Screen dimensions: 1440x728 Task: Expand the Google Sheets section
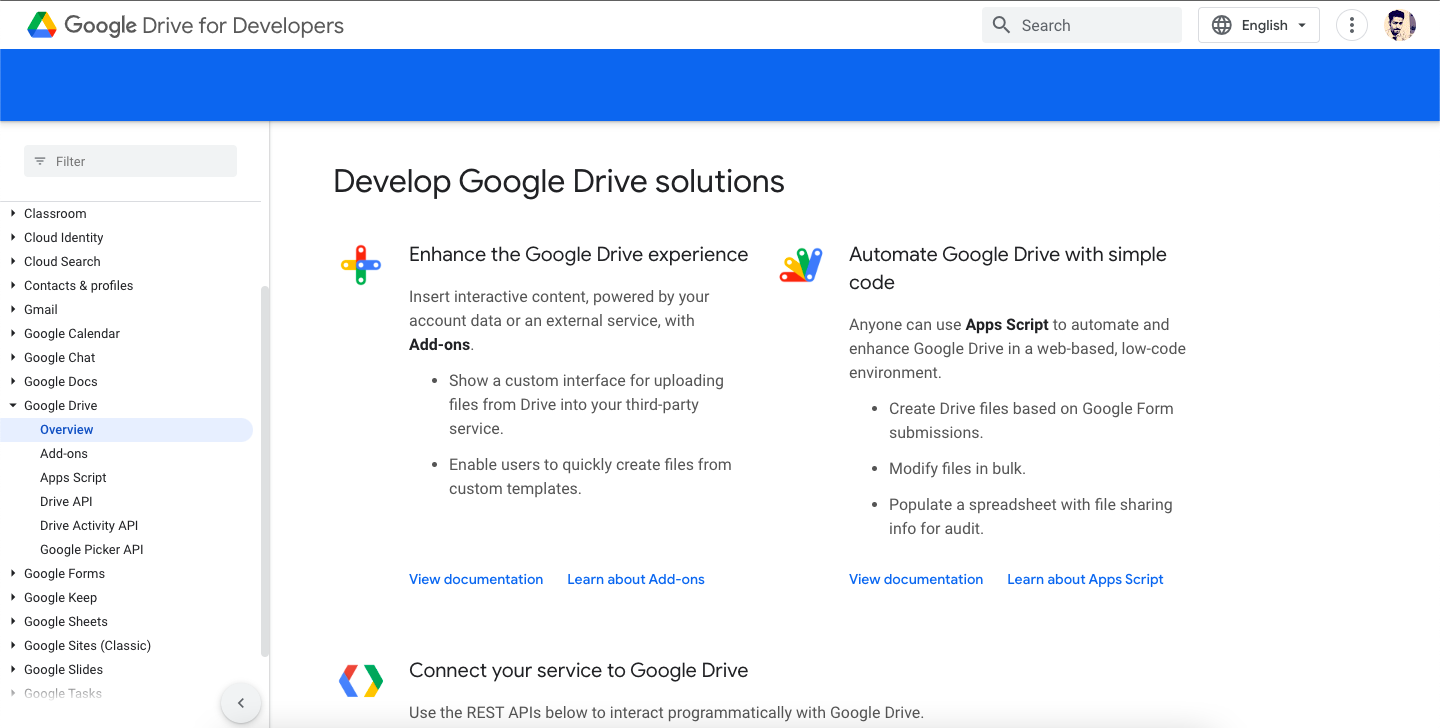pos(13,621)
